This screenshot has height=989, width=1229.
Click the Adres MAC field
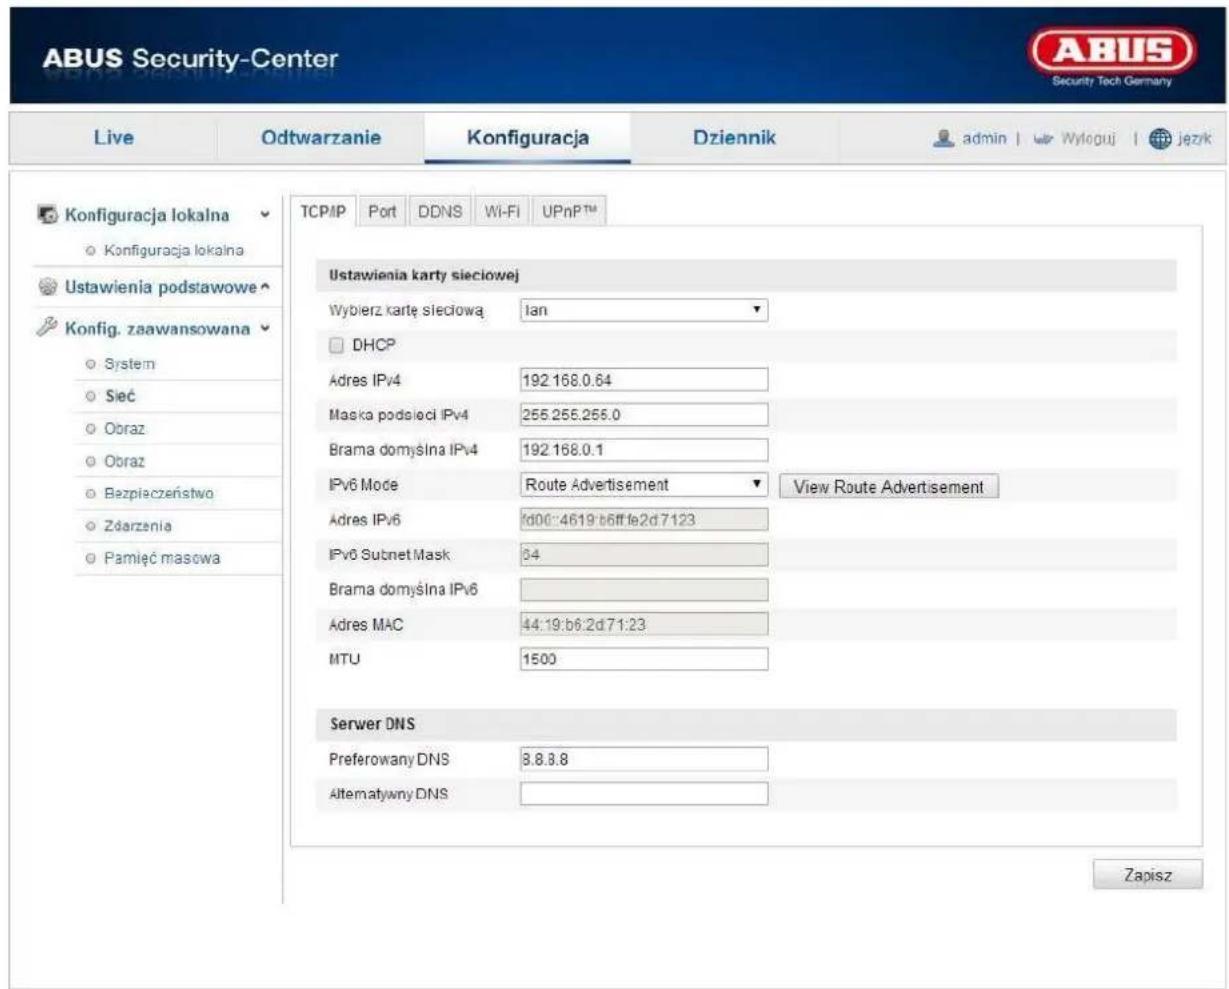point(644,624)
